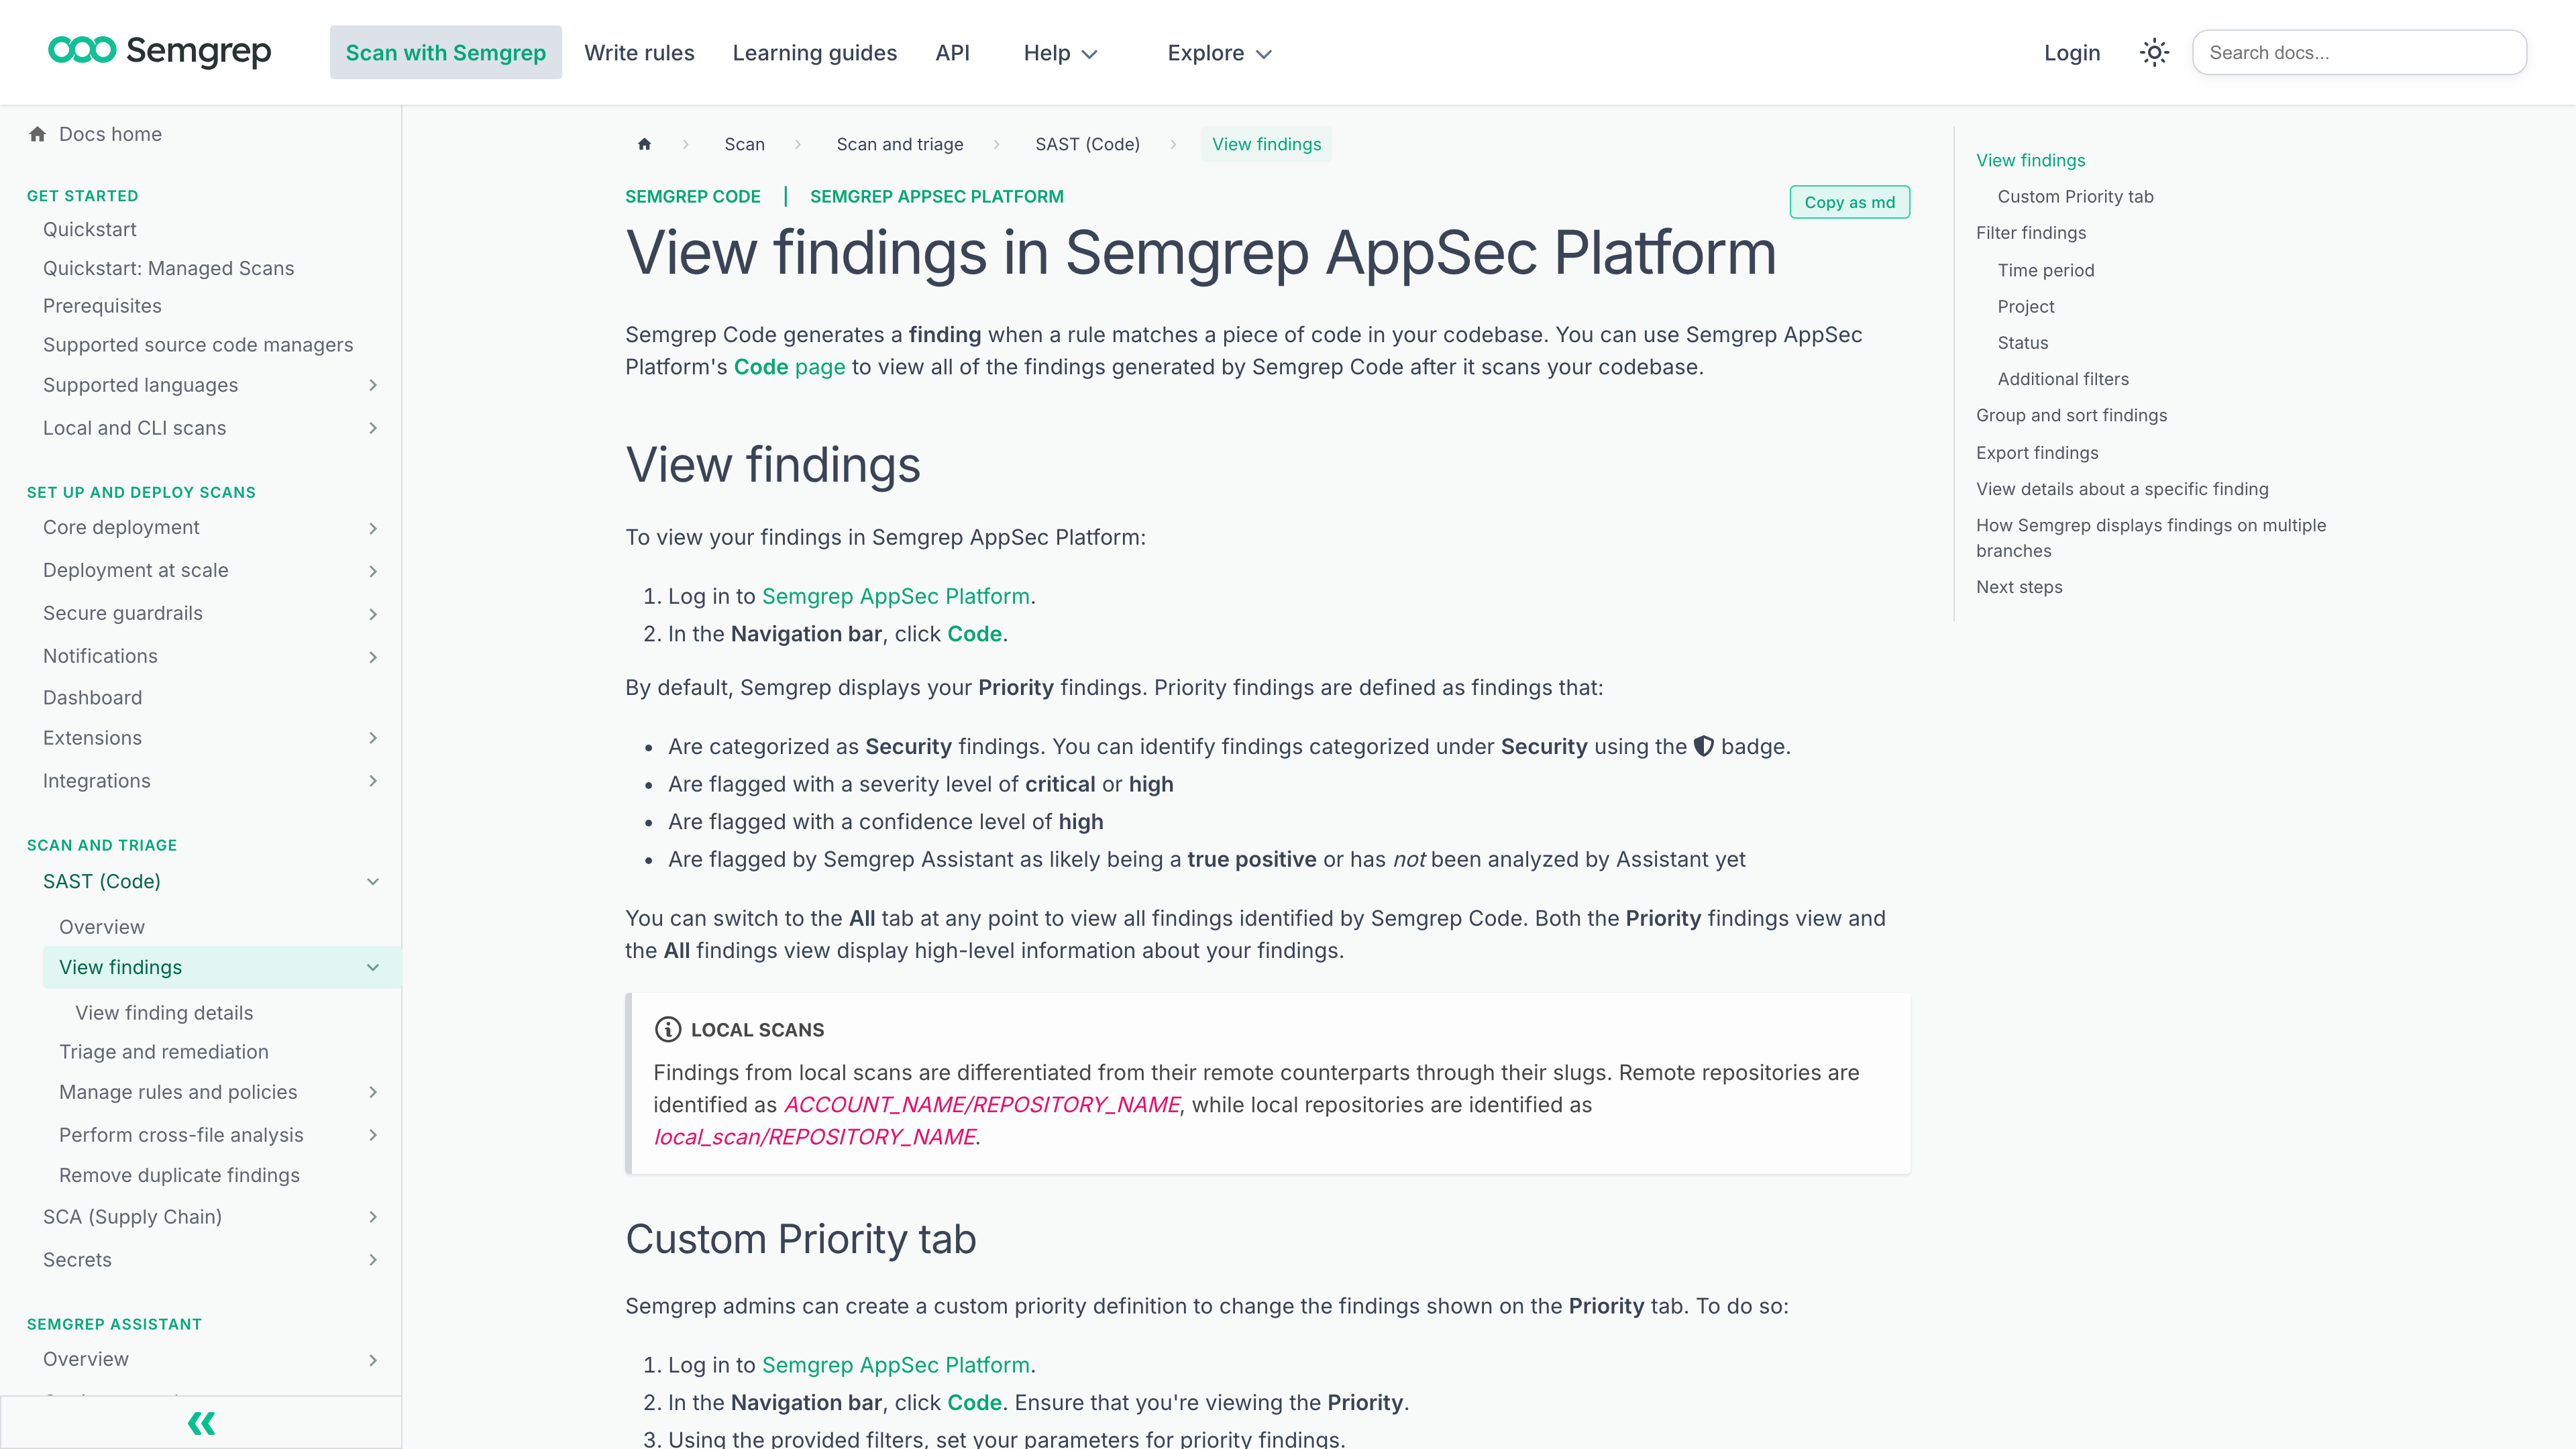Collapse sidebar with double-chevron icon
This screenshot has height=1449, width=2576.
(201, 1423)
